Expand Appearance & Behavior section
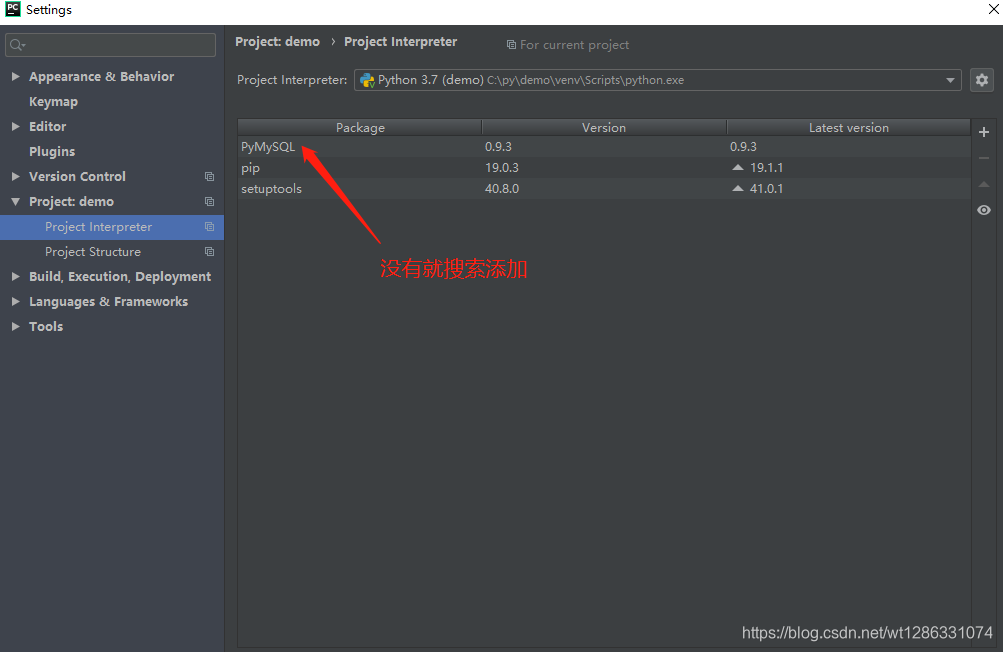Screen dimensions: 1003x652 coord(15,76)
